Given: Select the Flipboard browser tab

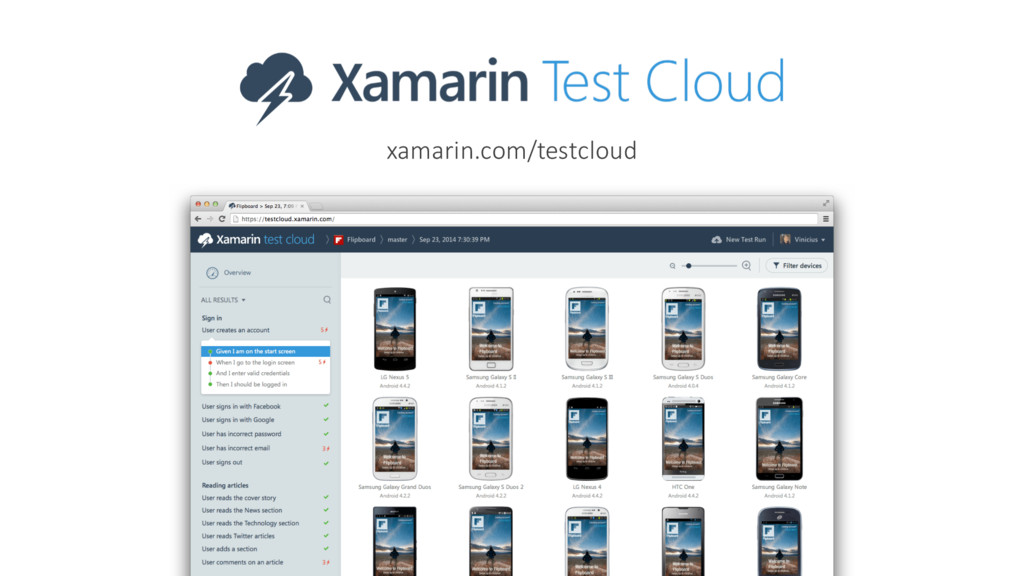Looking at the screenshot, I should tap(264, 206).
